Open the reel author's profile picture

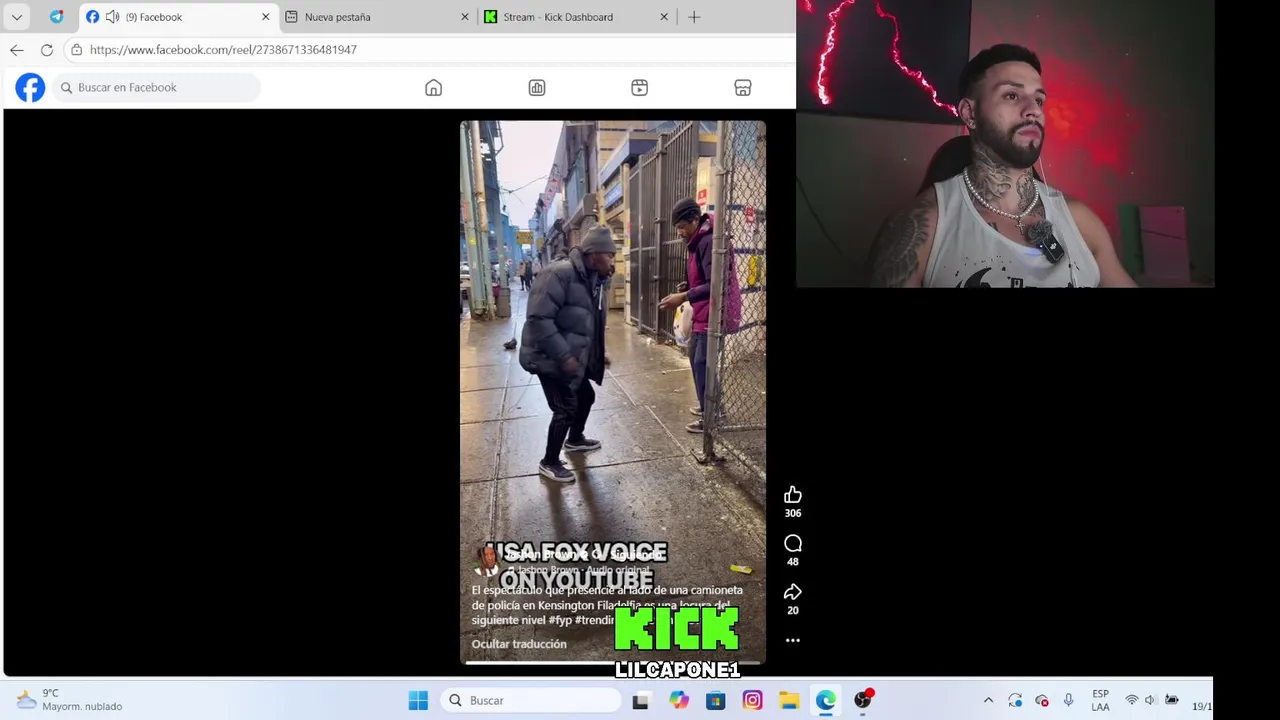pos(487,560)
